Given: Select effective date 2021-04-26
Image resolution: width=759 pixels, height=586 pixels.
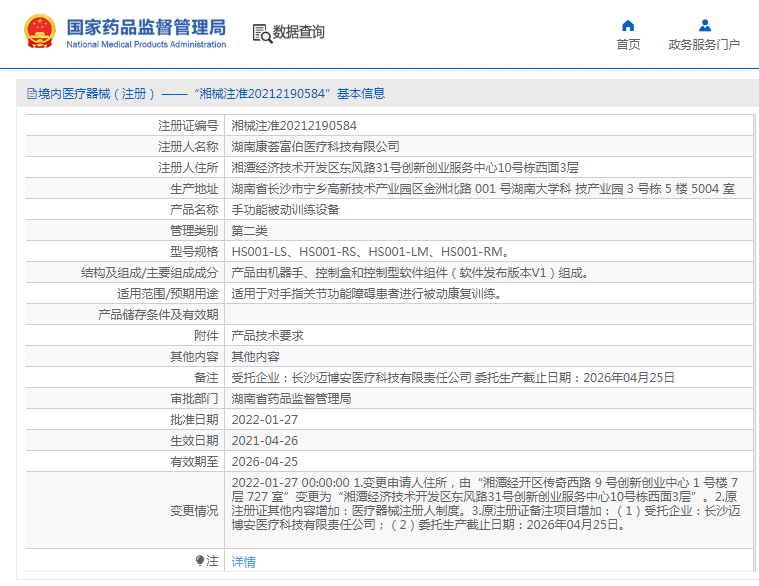Looking at the screenshot, I should coord(264,441).
